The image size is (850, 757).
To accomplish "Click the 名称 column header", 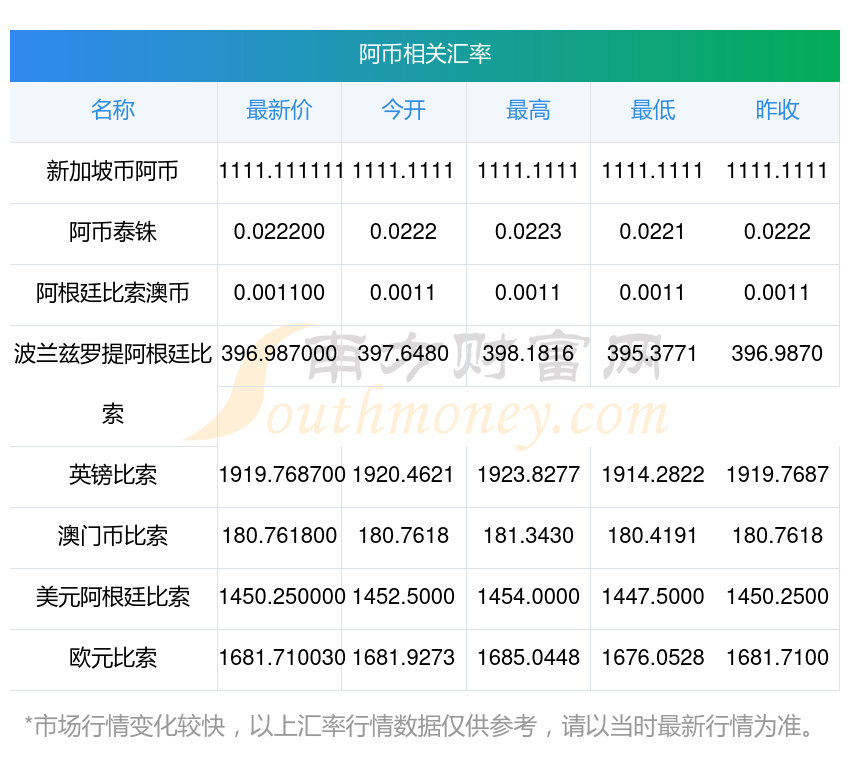I will coord(113,111).
